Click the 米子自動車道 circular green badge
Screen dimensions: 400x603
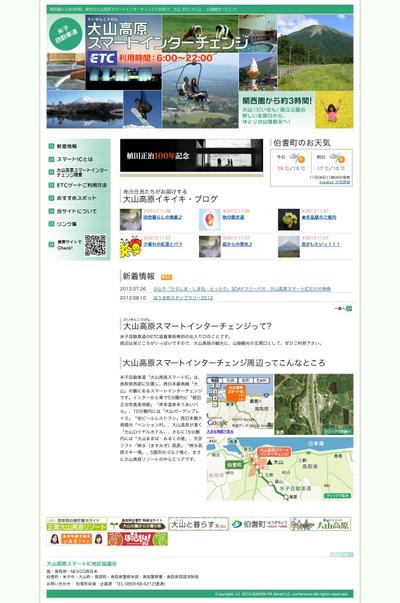coord(67,34)
